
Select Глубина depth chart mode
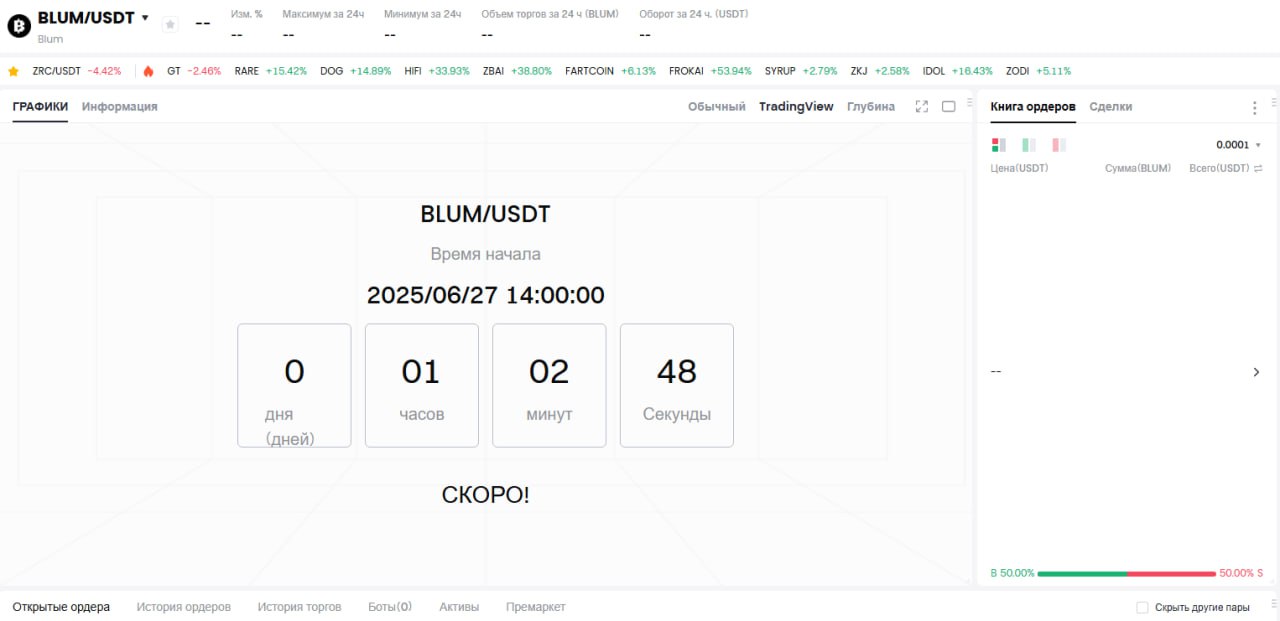pos(871,106)
